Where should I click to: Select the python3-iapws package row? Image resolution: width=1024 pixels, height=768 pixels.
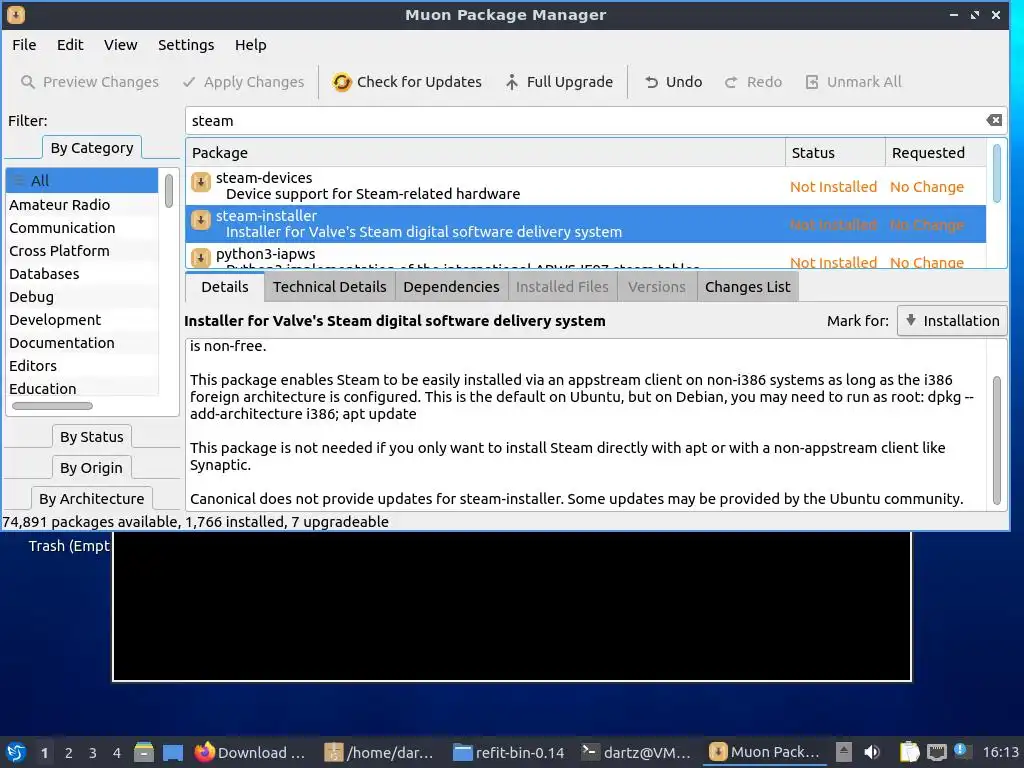click(586, 257)
